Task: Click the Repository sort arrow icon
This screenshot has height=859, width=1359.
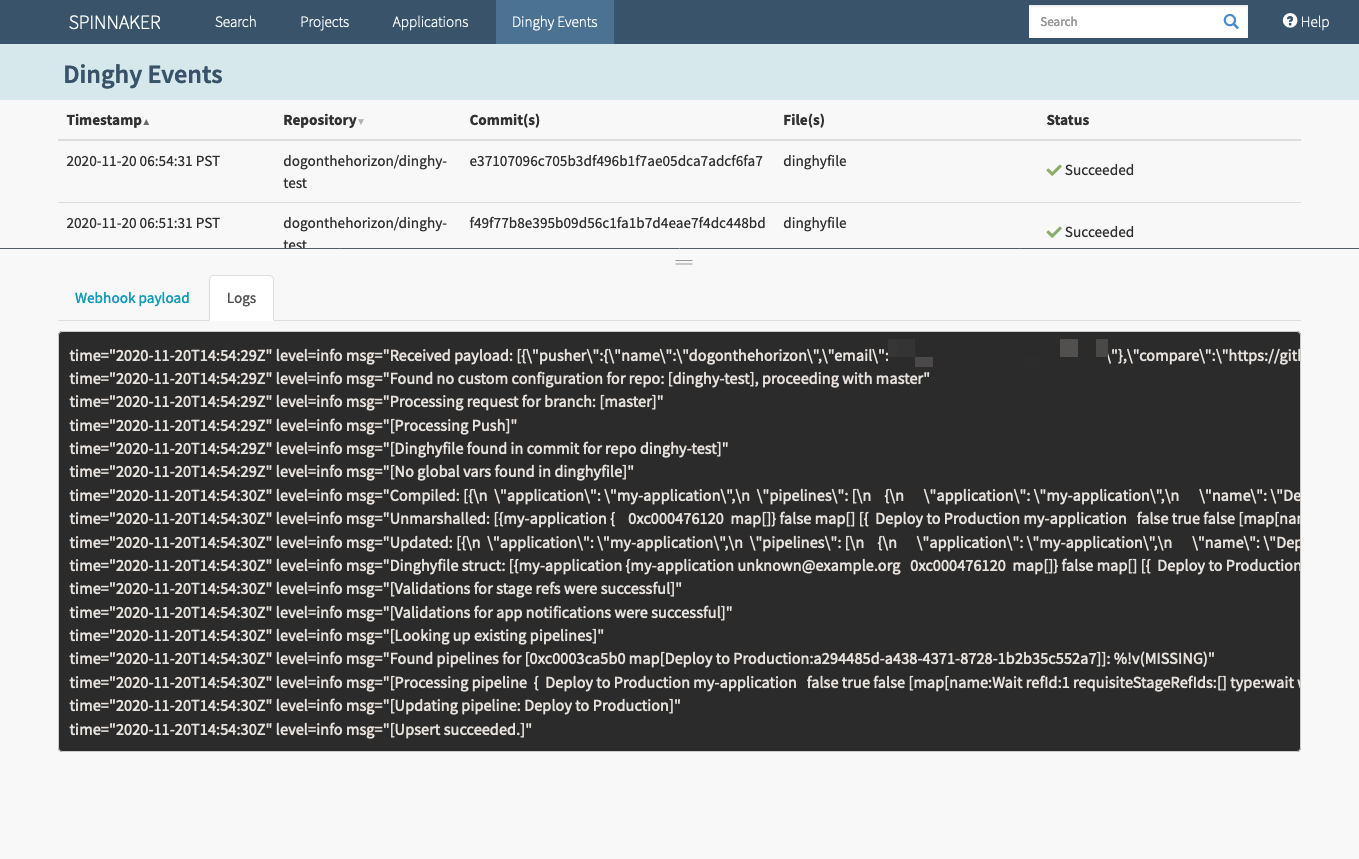Action: [361, 122]
